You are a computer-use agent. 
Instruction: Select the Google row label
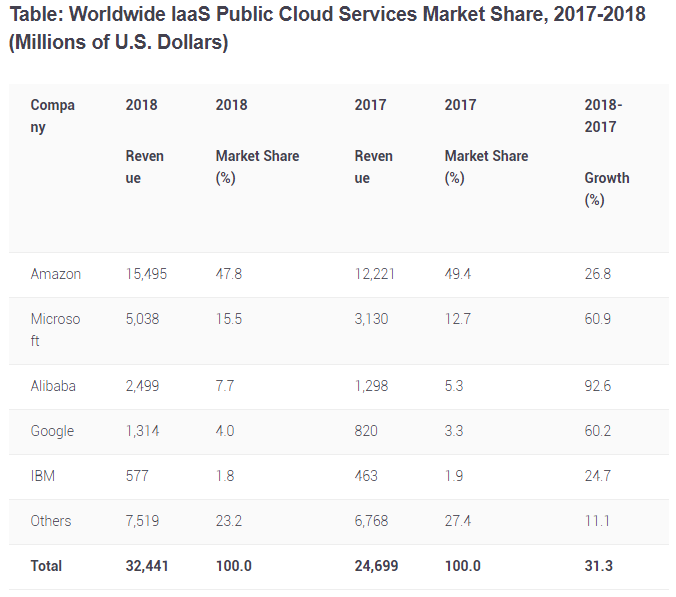click(52, 431)
